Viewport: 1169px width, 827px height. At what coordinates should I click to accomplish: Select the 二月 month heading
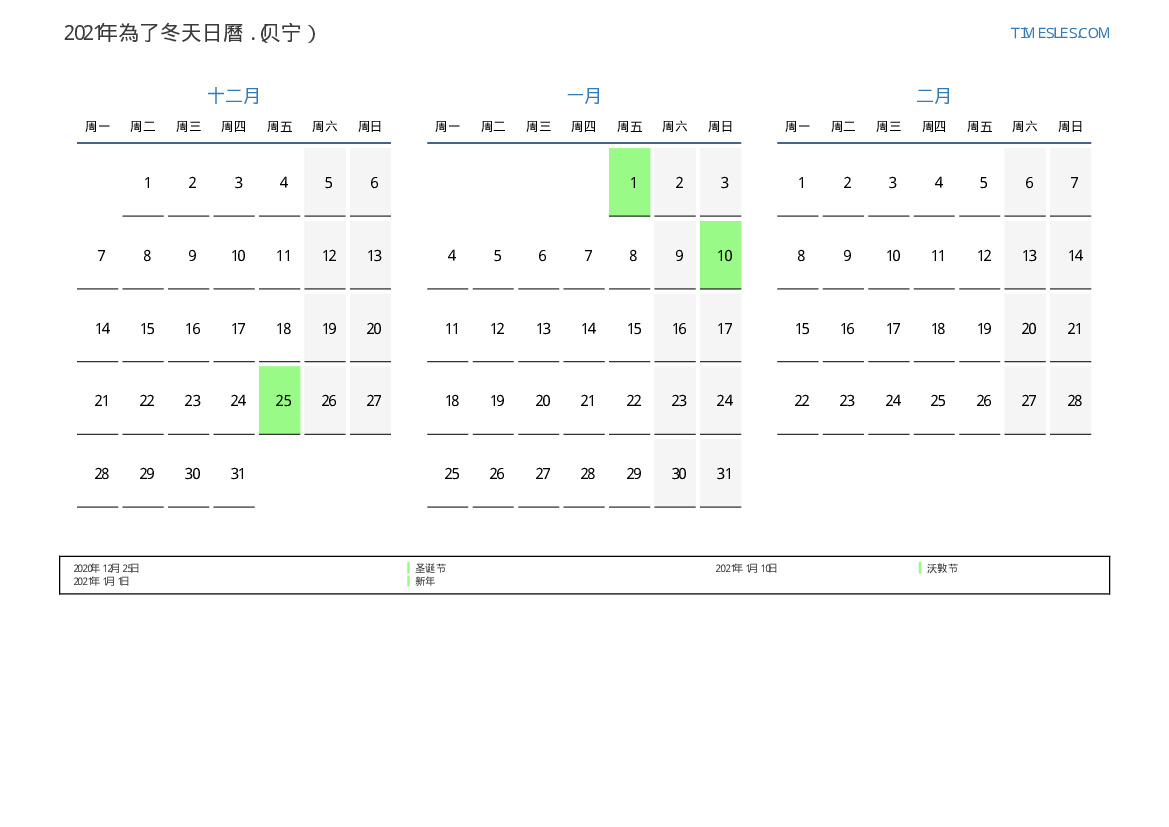pyautogui.click(x=934, y=96)
